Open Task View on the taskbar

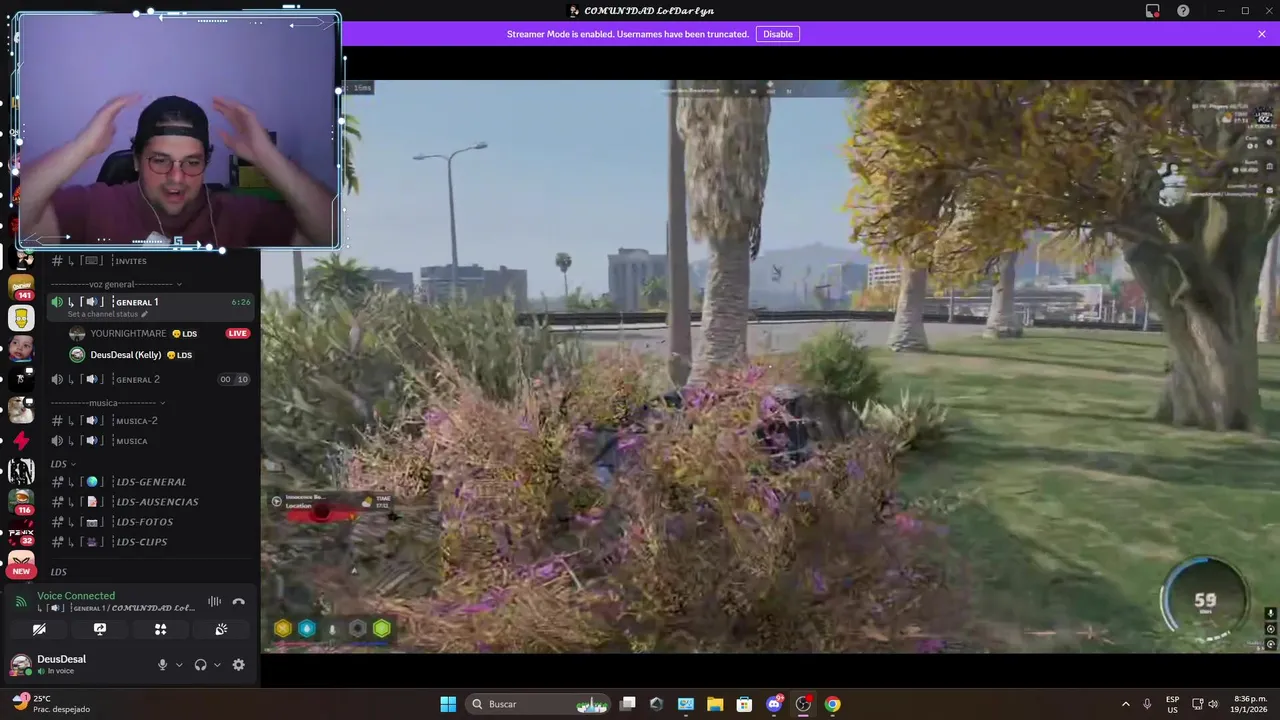[x=627, y=704]
